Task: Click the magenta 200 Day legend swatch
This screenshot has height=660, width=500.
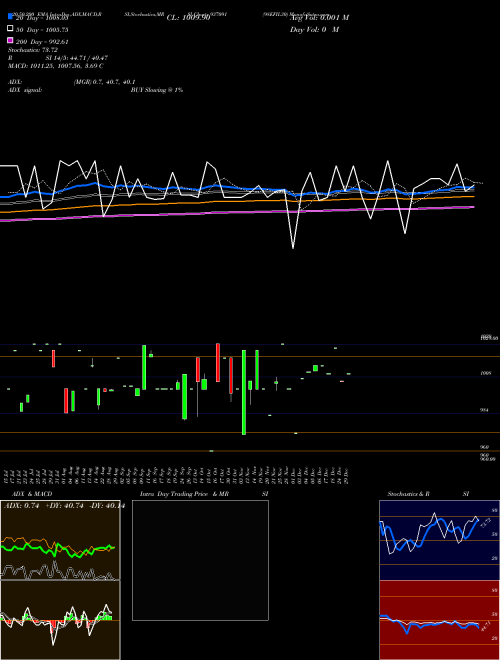Action: [11, 40]
